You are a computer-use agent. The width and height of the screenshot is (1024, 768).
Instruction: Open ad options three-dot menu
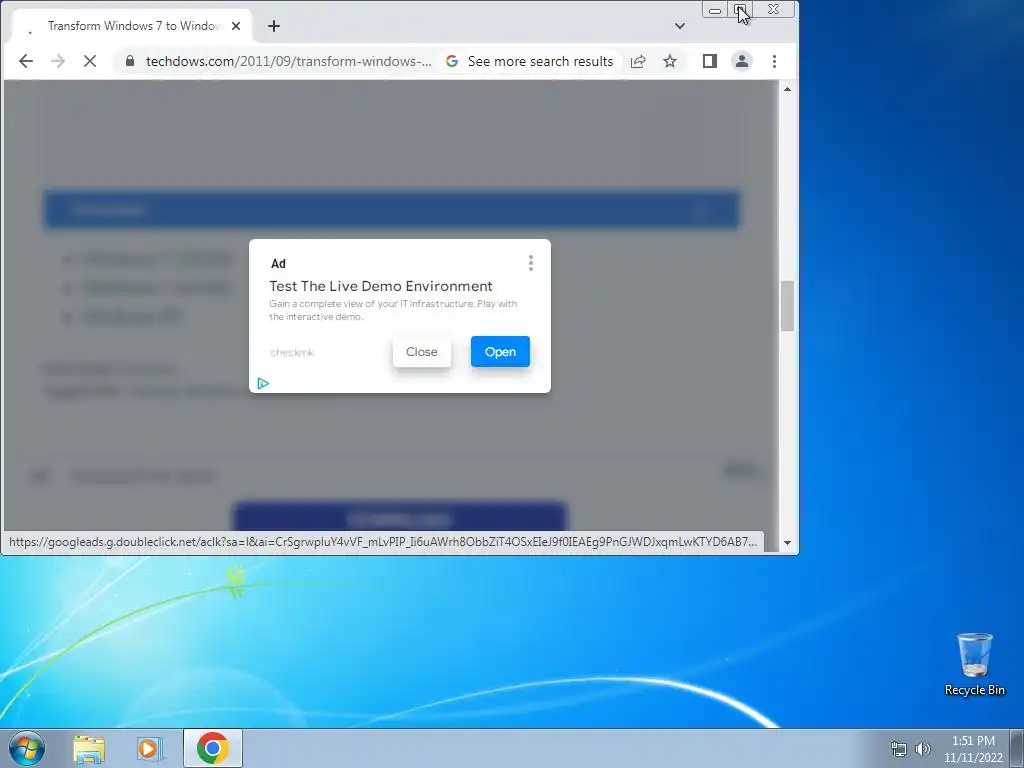point(531,263)
